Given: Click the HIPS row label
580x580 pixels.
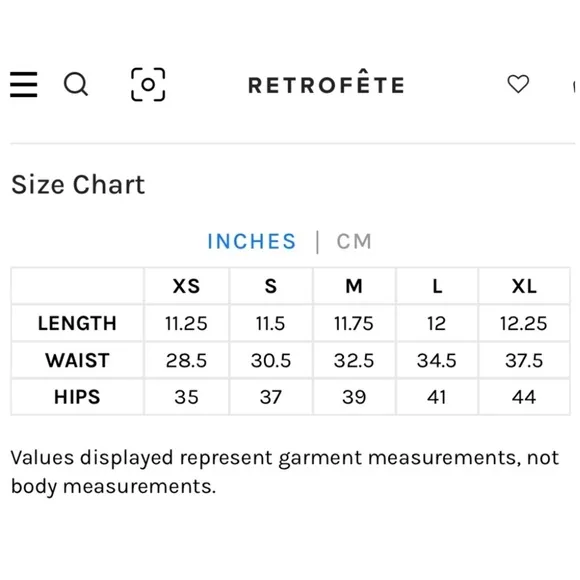Looking at the screenshot, I should [77, 397].
